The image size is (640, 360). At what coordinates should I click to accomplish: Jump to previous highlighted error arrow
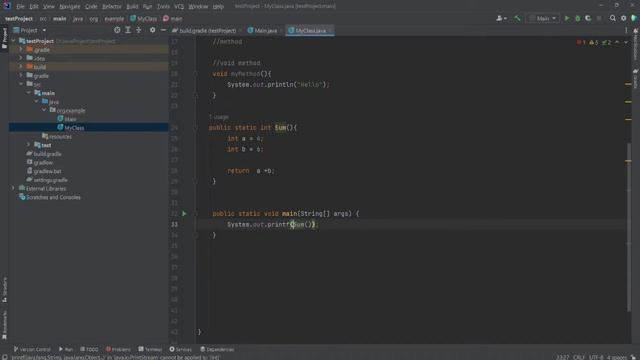coord(617,42)
